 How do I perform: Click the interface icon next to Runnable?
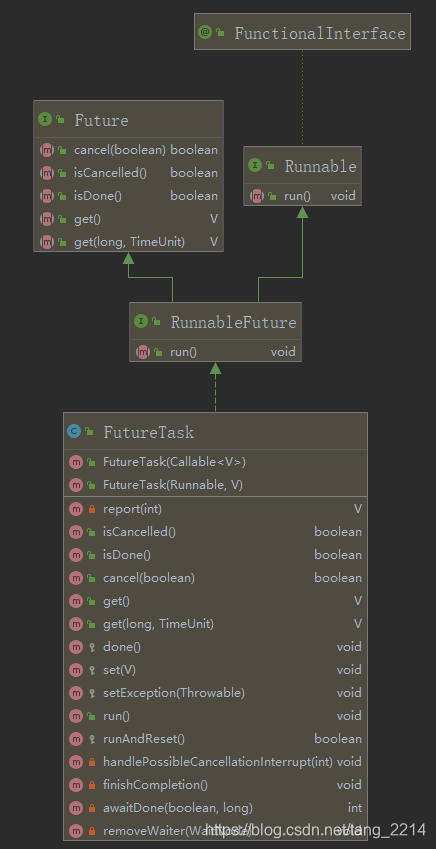click(x=255, y=165)
